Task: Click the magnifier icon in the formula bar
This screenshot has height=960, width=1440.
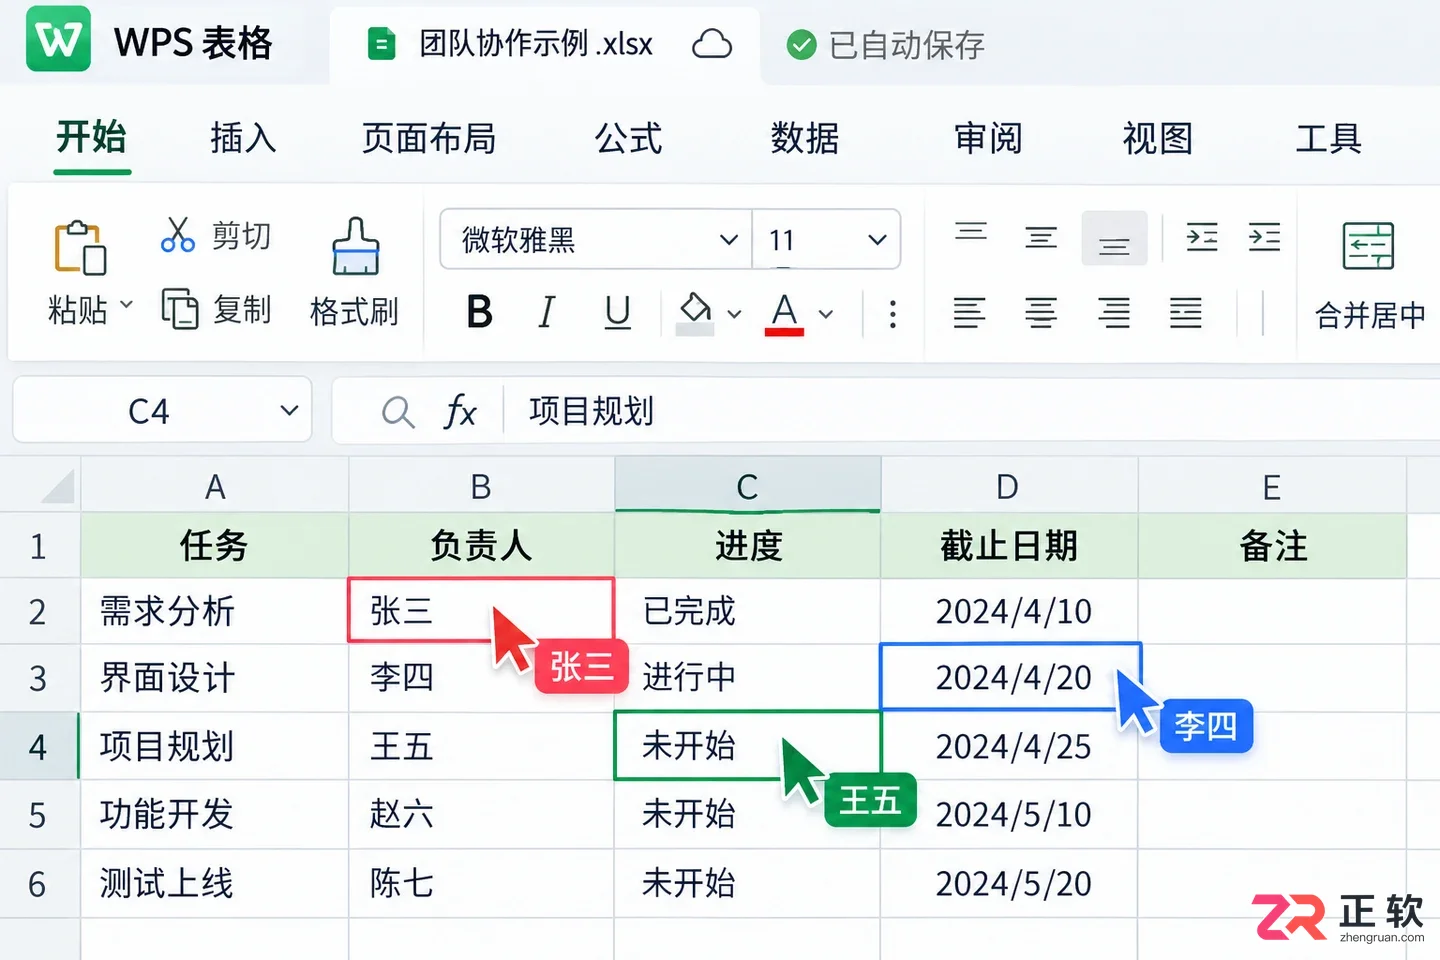Action: tap(398, 412)
